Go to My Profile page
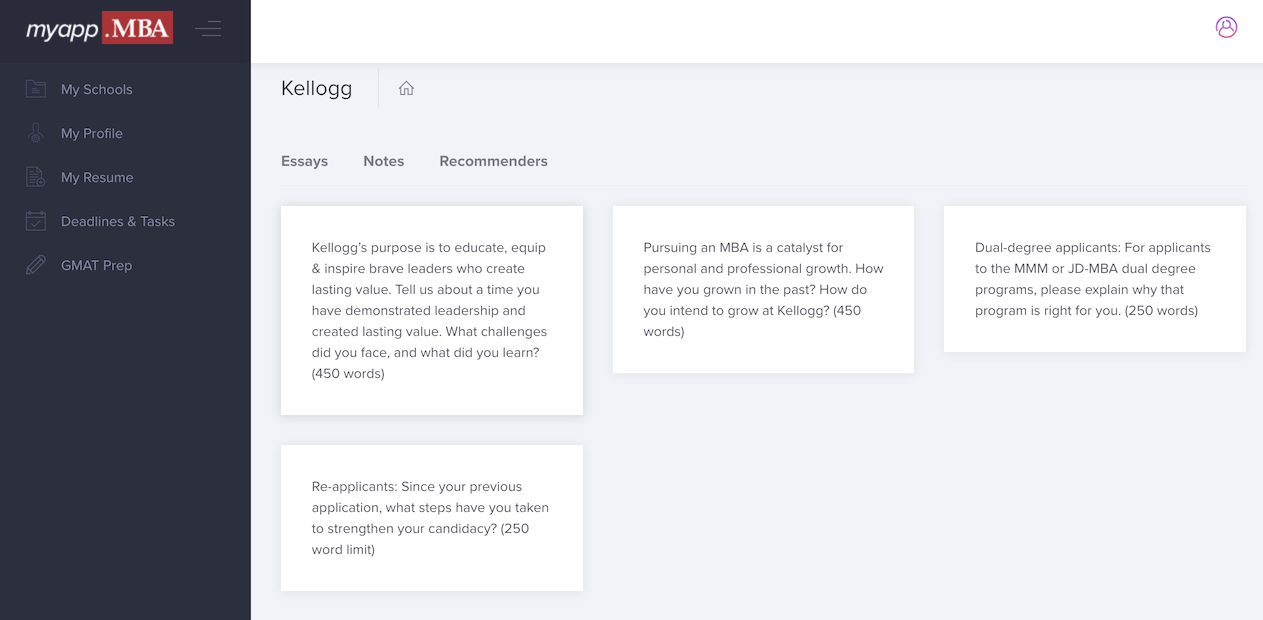 click(x=91, y=133)
